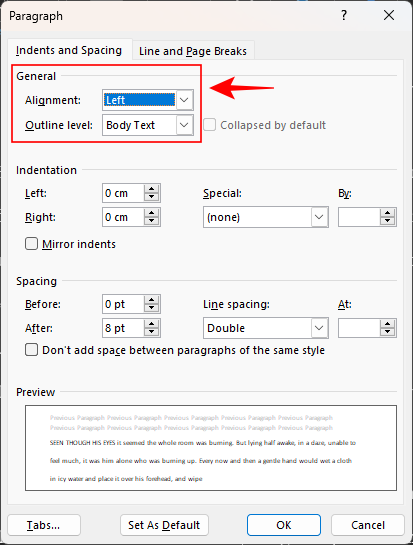Image resolution: width=413 pixels, height=545 pixels.
Task: Click the Set As Default button
Action: 164,525
